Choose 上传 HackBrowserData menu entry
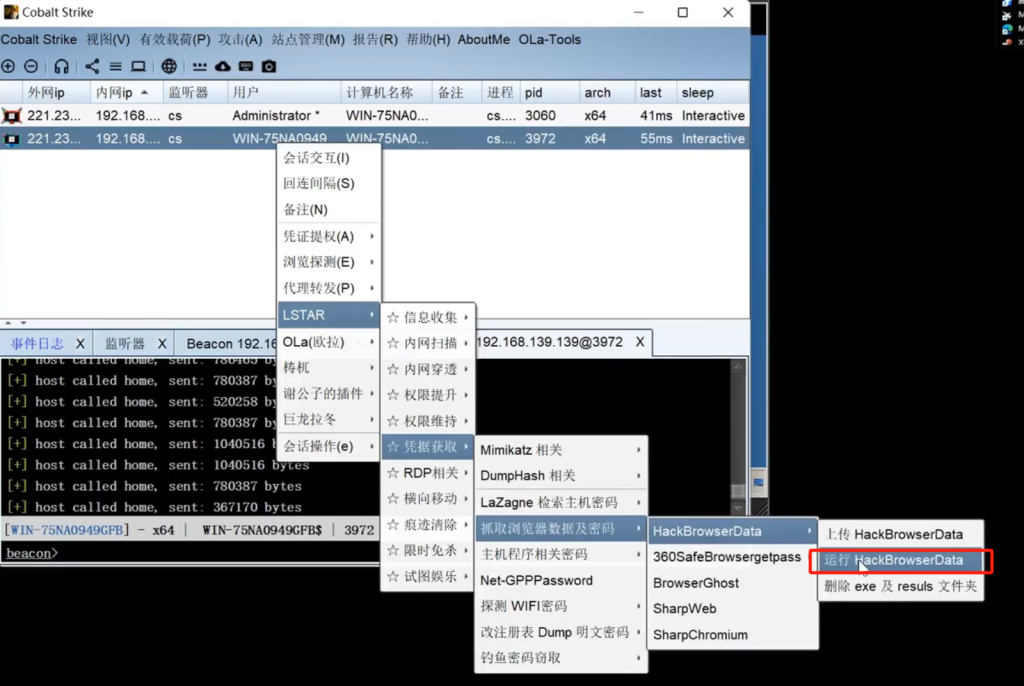Viewport: 1024px width, 686px height. (x=901, y=534)
